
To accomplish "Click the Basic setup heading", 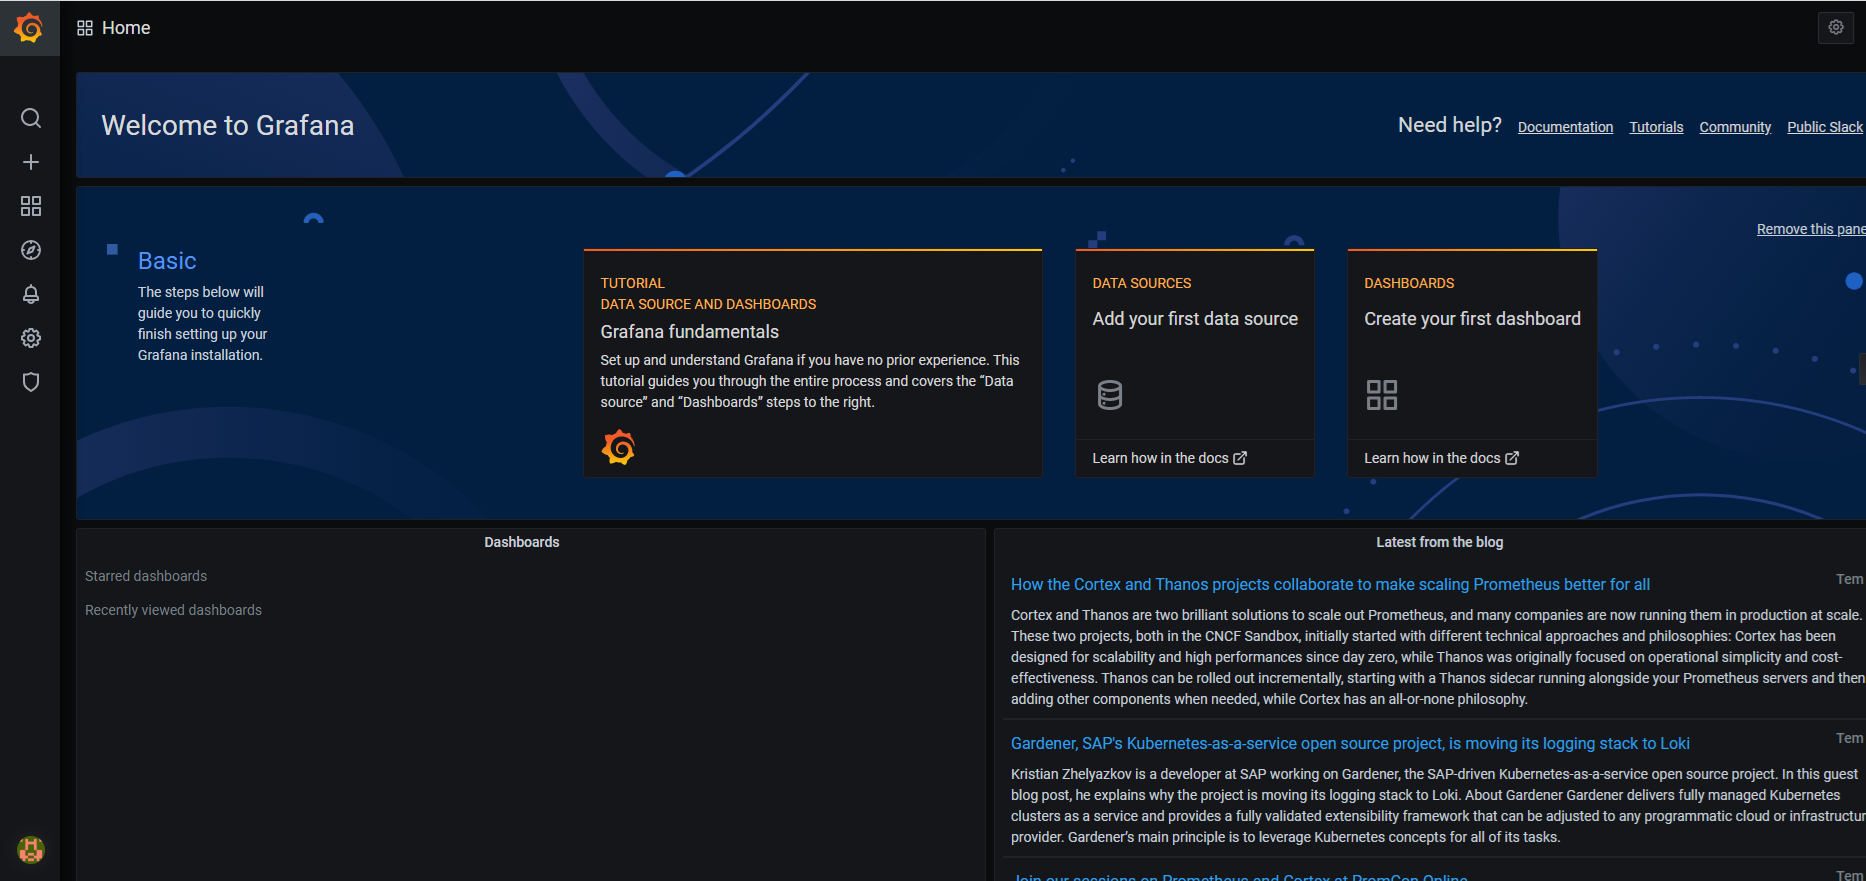I will click(167, 261).
